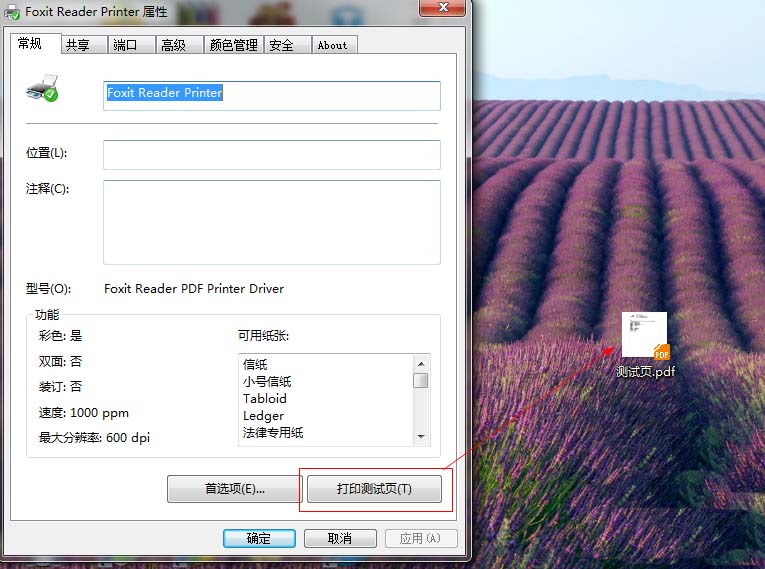The image size is (765, 569).
Task: Click the 注释(C) text area
Action: click(272, 222)
